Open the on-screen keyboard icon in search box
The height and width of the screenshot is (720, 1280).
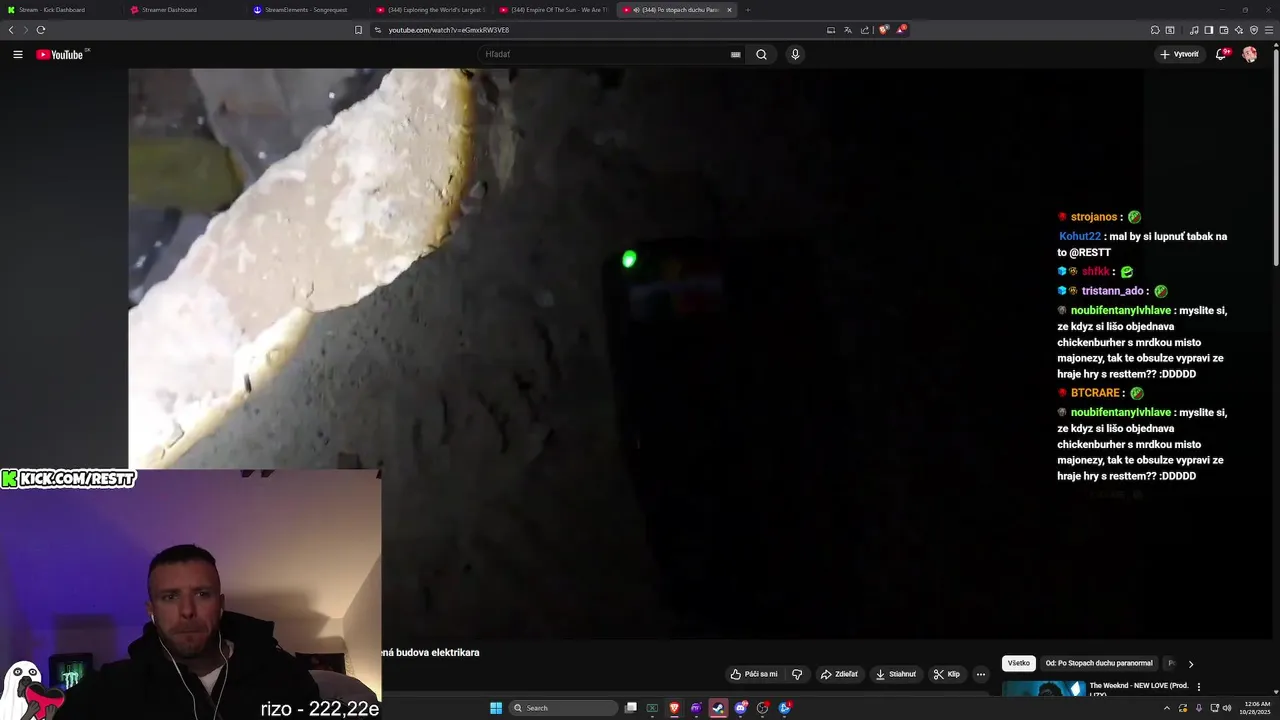pos(736,54)
